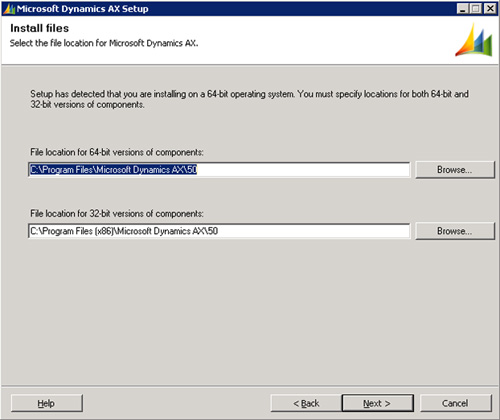Browse for the 64-bit file location

[455, 170]
